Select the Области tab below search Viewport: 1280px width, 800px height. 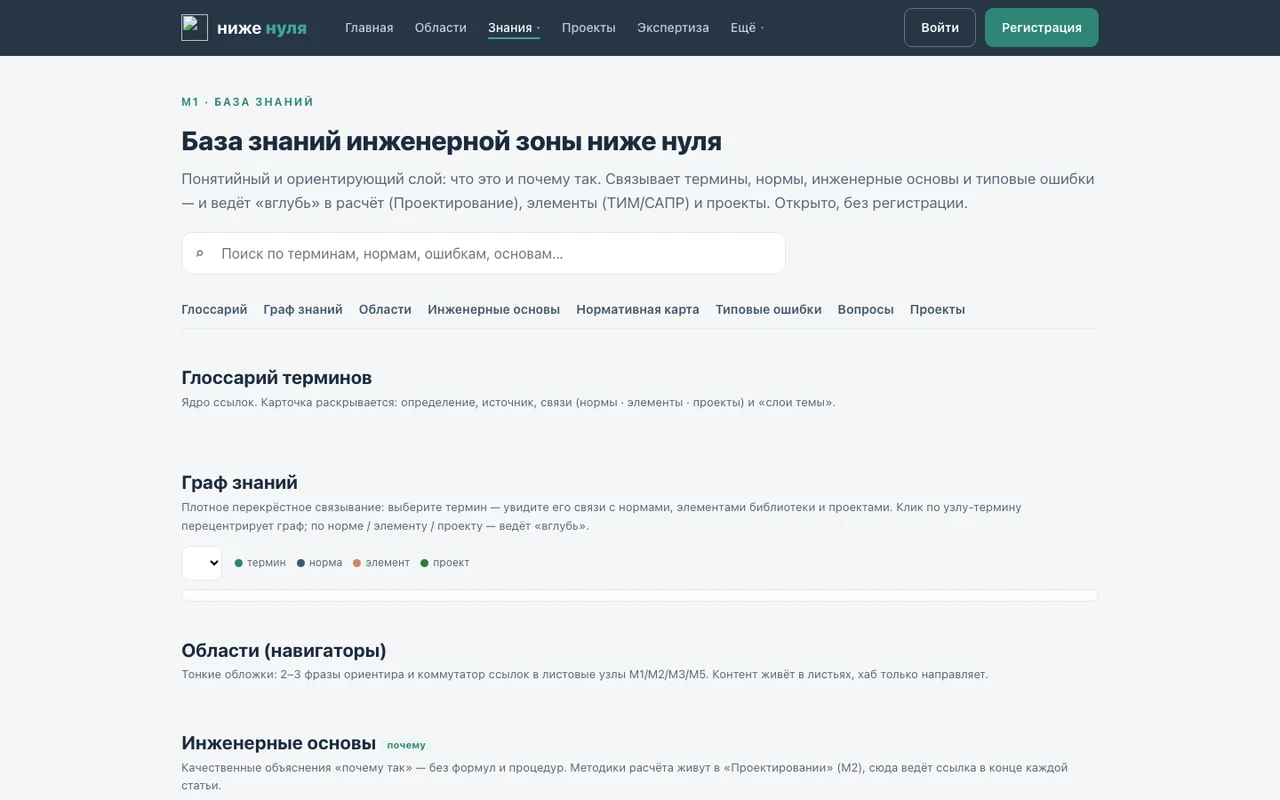click(x=385, y=310)
